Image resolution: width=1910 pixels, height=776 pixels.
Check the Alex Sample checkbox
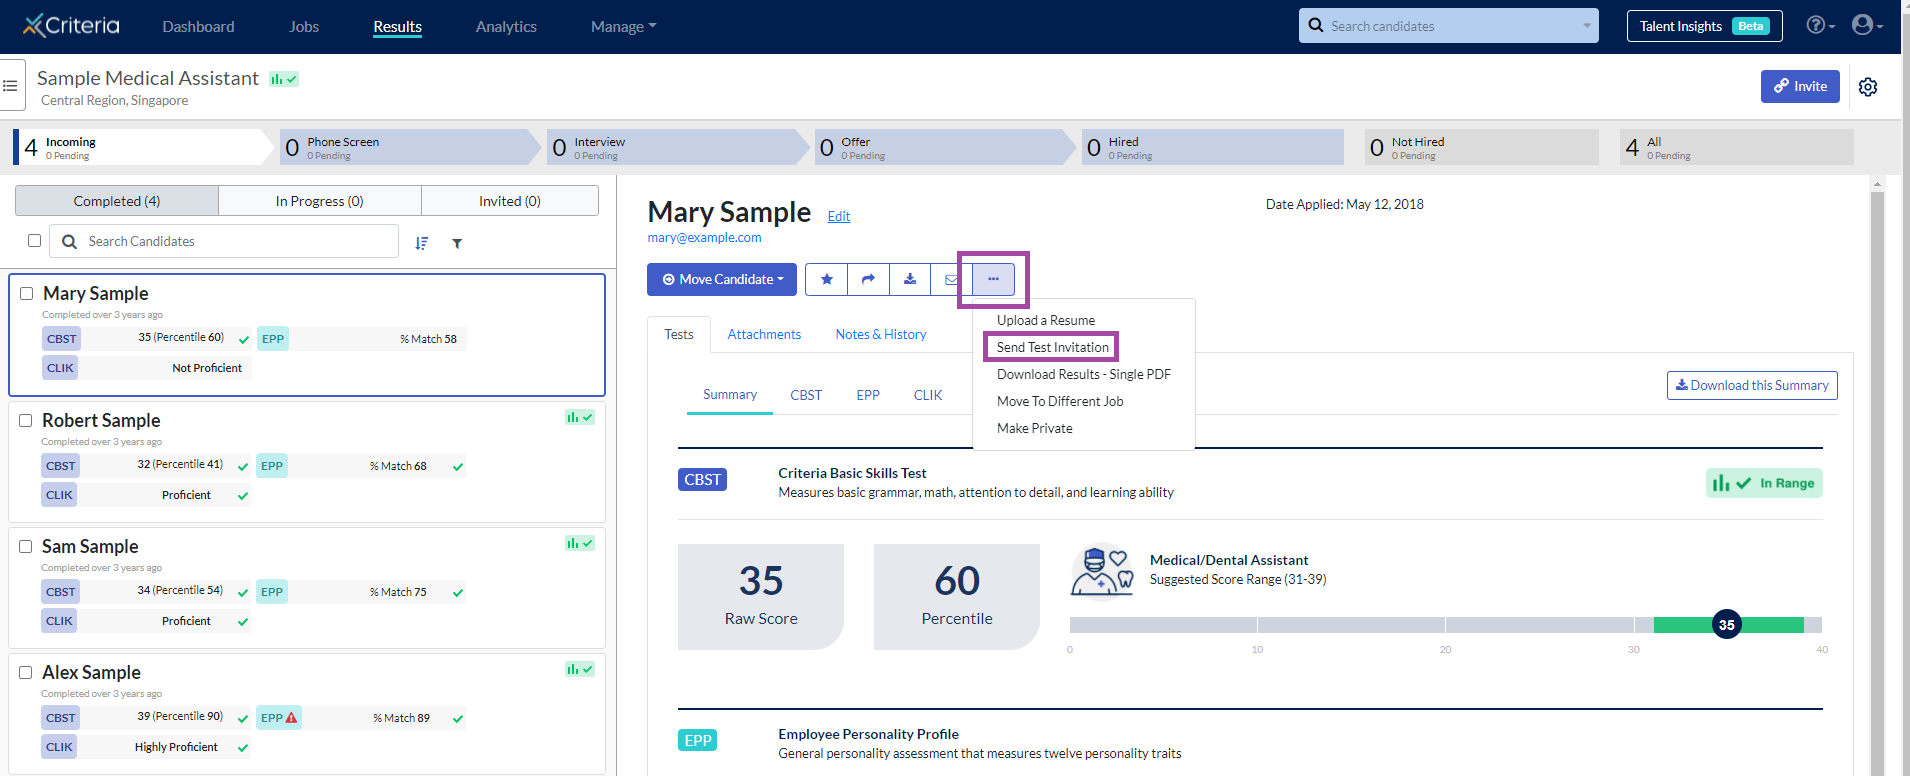point(26,673)
